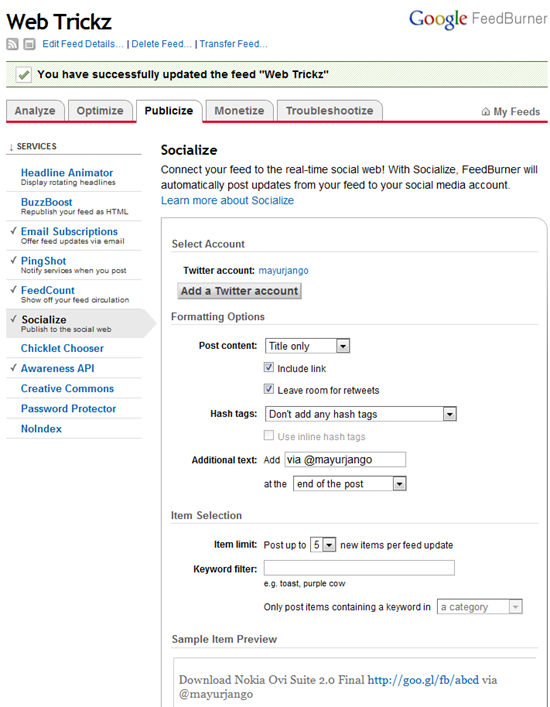Open FeedCount service
Viewport: 550px width, 707px height.
[48, 290]
